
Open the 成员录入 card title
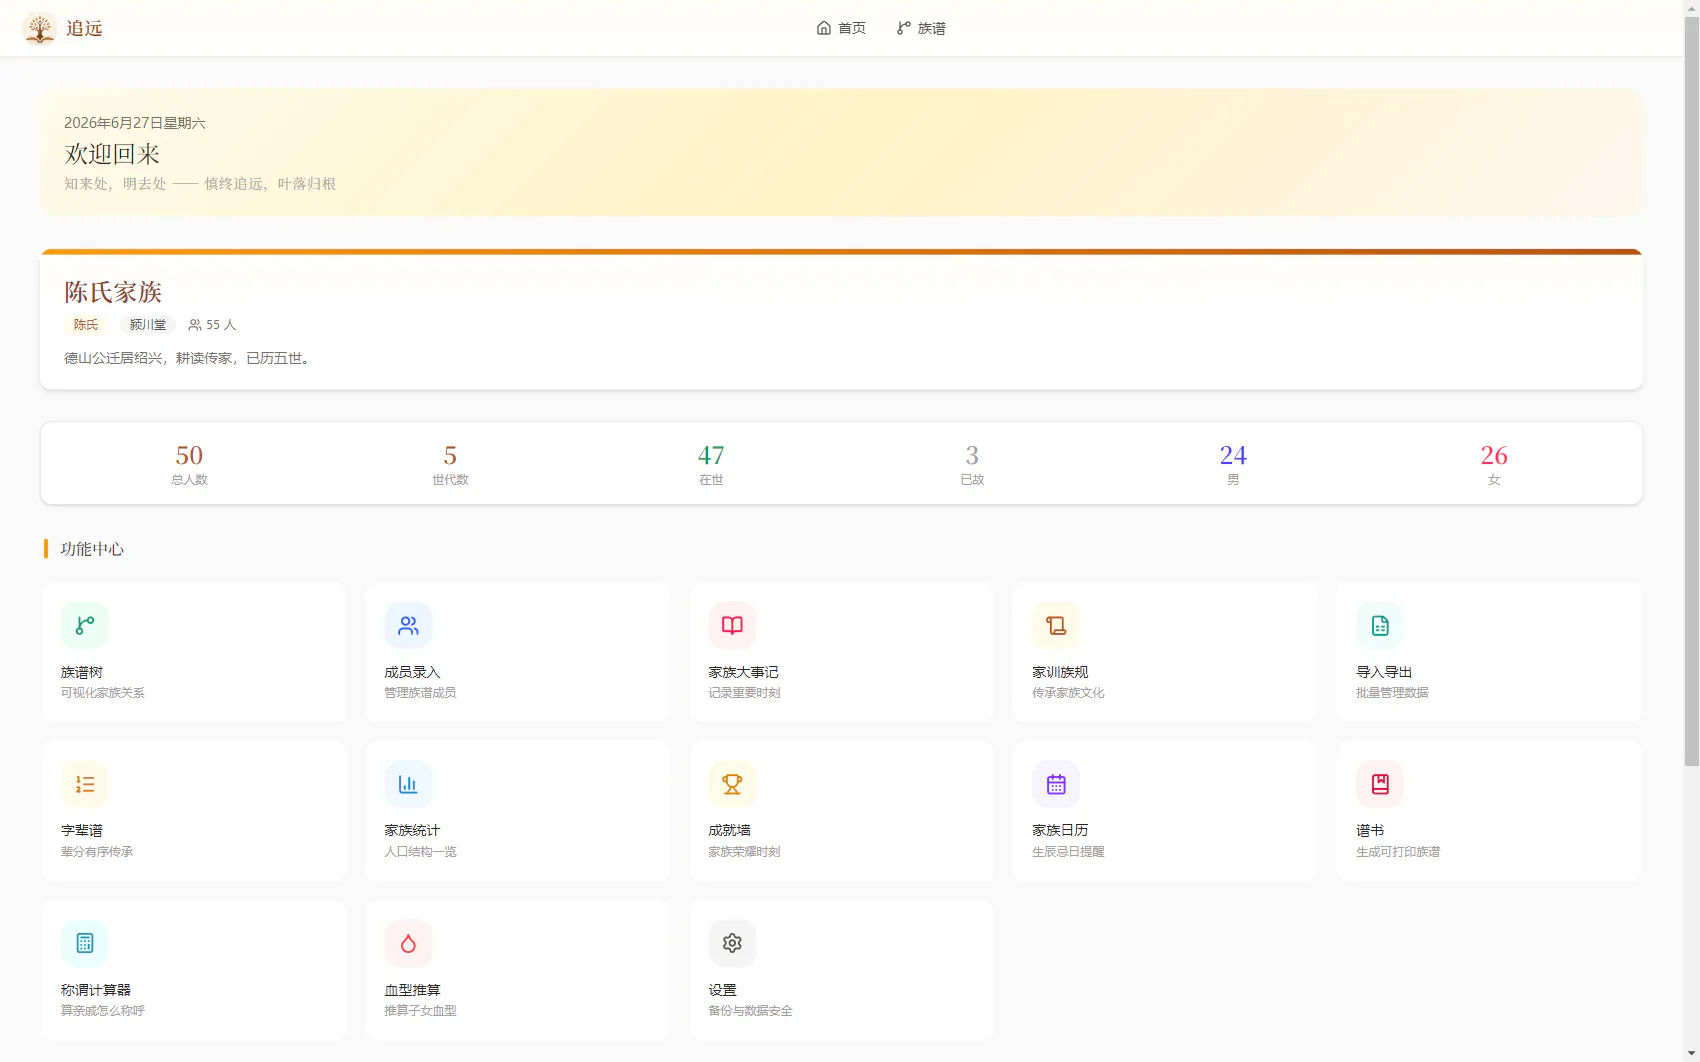tap(412, 672)
